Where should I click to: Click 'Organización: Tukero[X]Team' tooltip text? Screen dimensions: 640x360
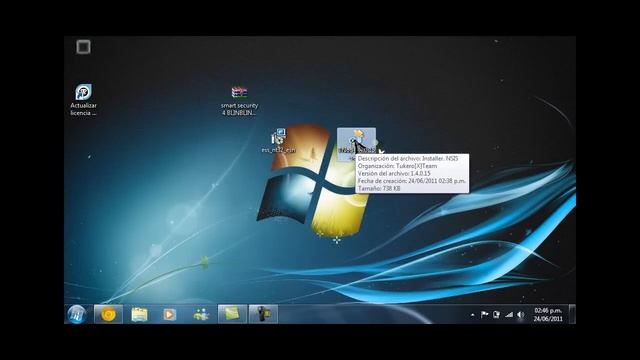point(397,166)
